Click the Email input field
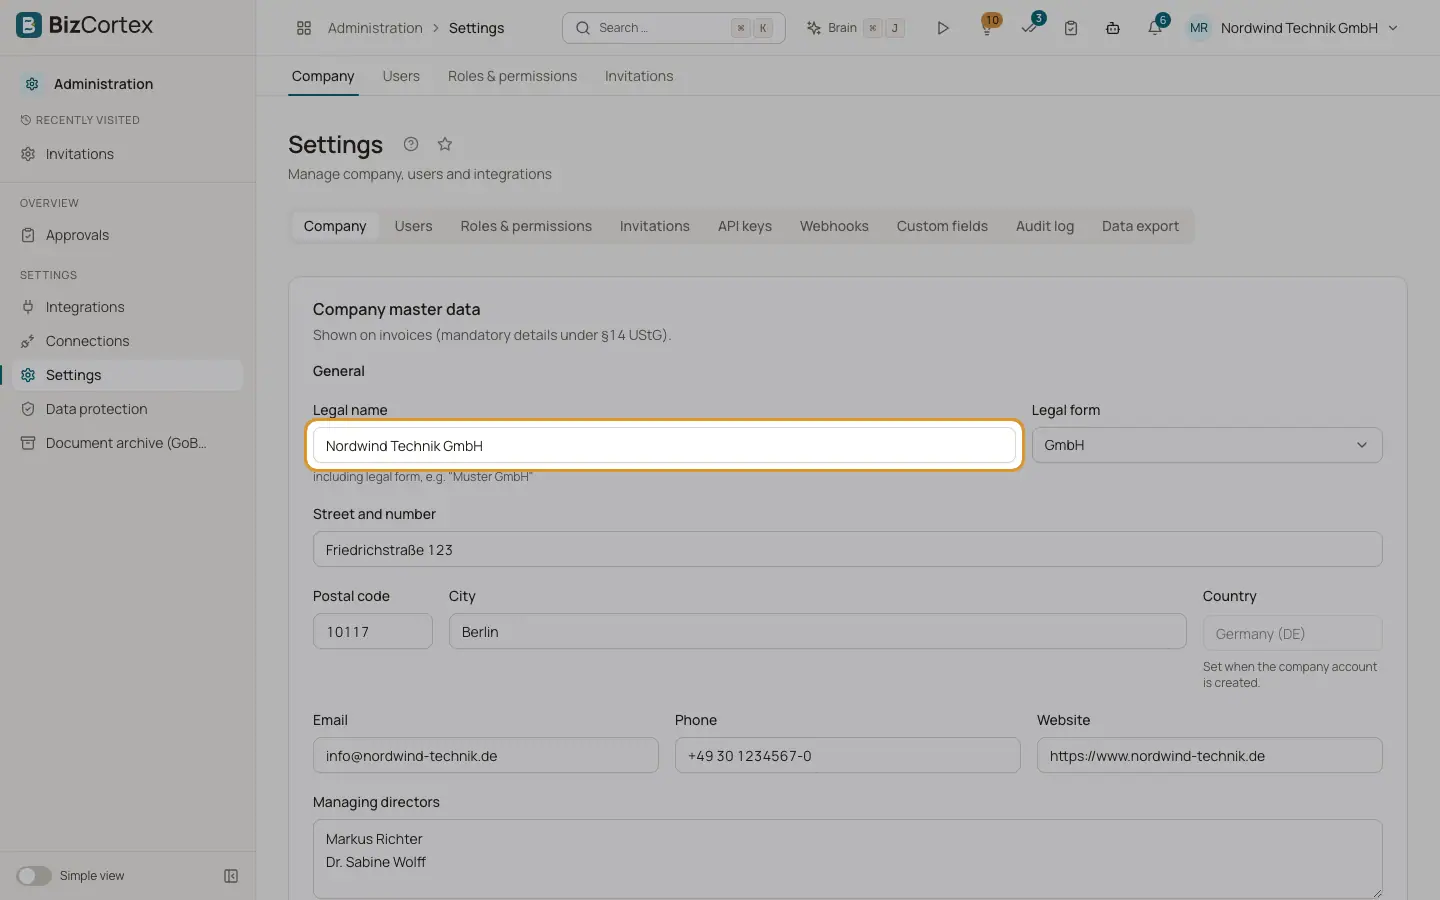This screenshot has height=900, width=1440. [486, 756]
